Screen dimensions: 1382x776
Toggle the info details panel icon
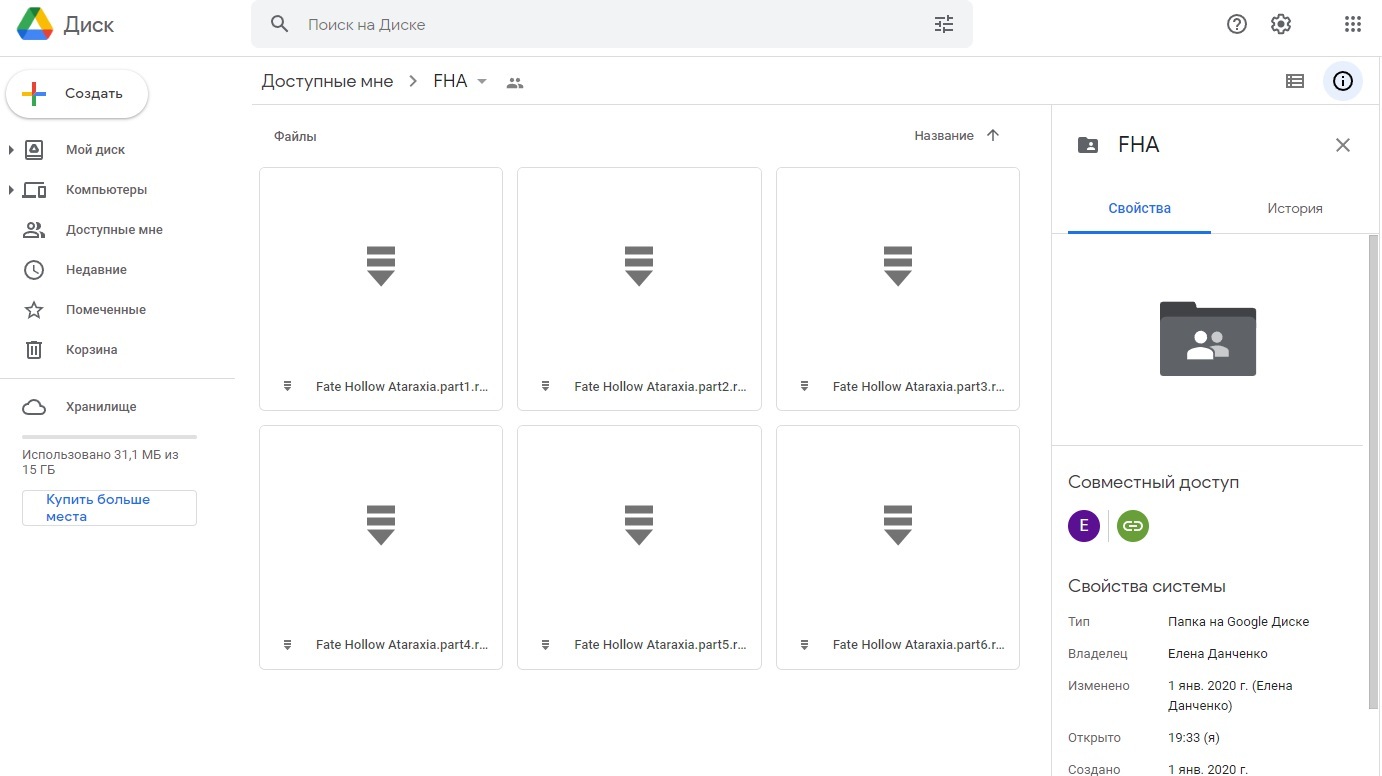coord(1343,82)
